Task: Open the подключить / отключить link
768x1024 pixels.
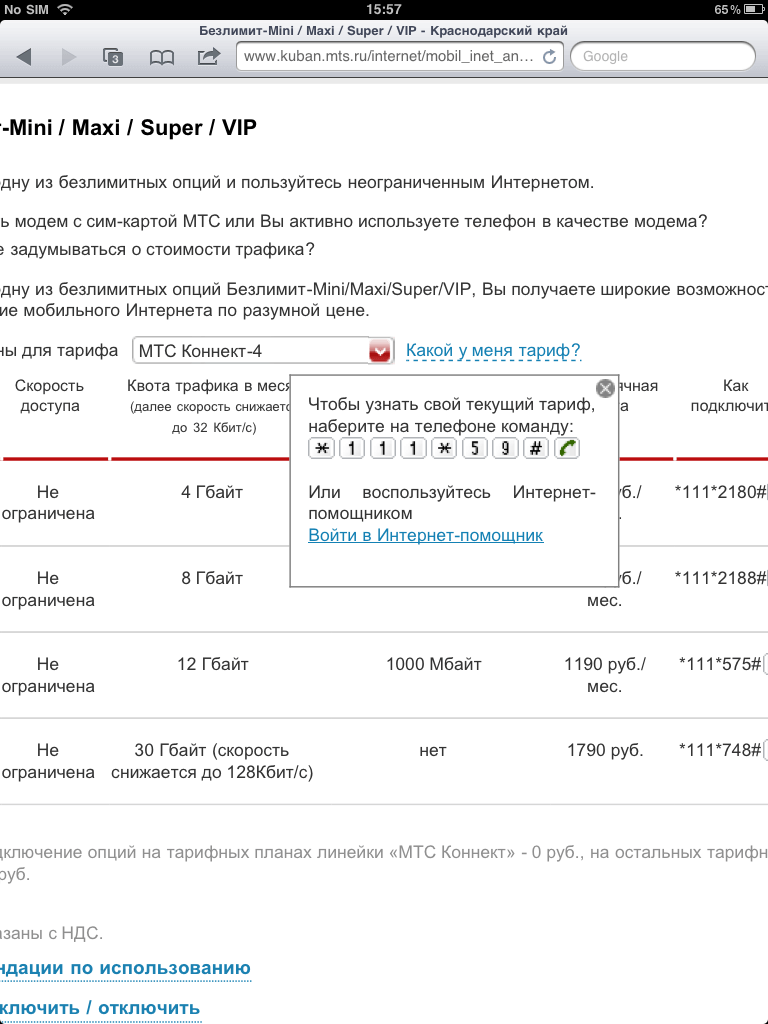Action: [100, 1008]
